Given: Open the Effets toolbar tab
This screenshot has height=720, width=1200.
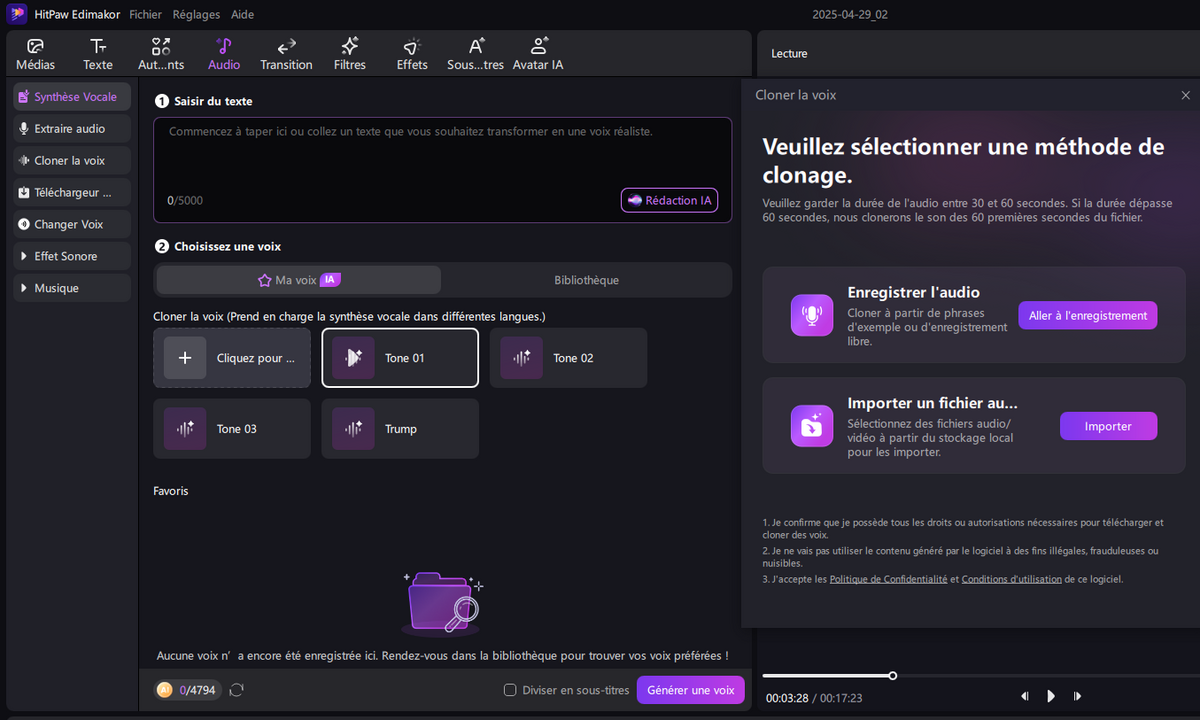Looking at the screenshot, I should point(412,54).
